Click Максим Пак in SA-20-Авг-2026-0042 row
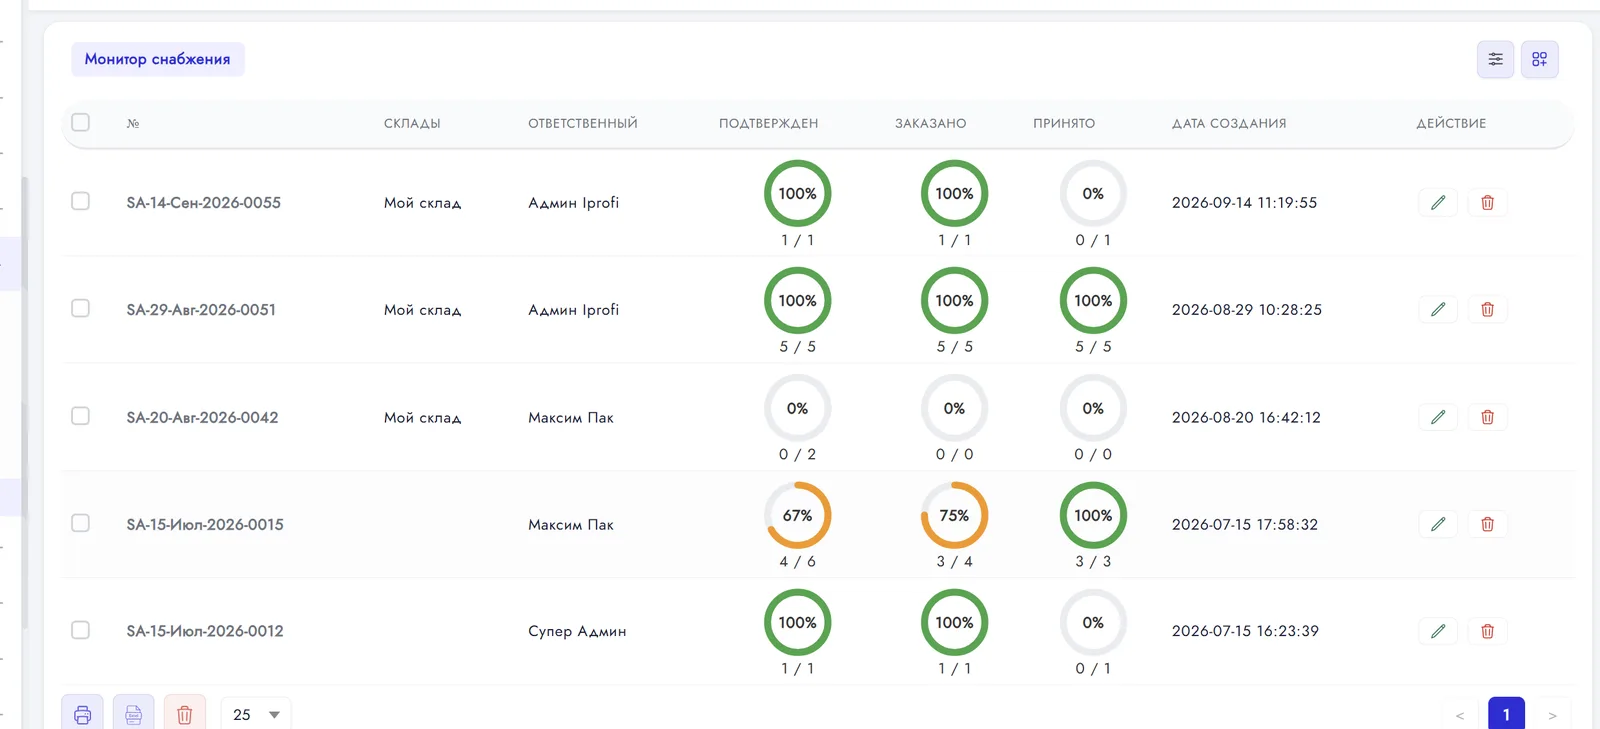Image resolution: width=1600 pixels, height=729 pixels. pyautogui.click(x=571, y=417)
